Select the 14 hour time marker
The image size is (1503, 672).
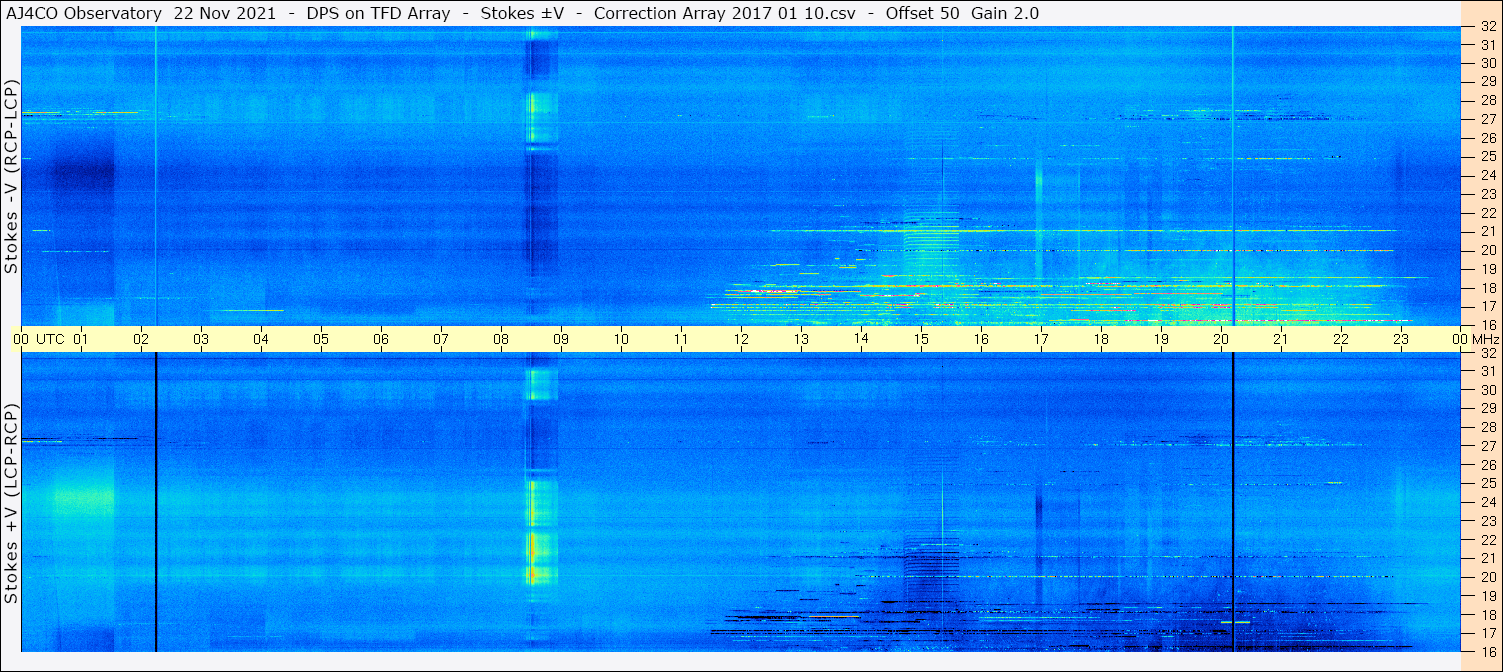(861, 339)
